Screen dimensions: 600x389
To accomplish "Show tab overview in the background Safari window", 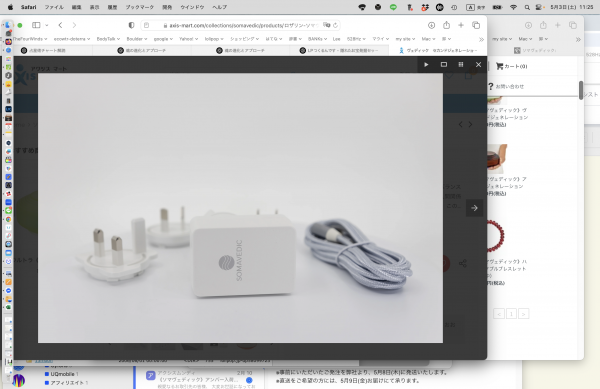I will [573, 25].
